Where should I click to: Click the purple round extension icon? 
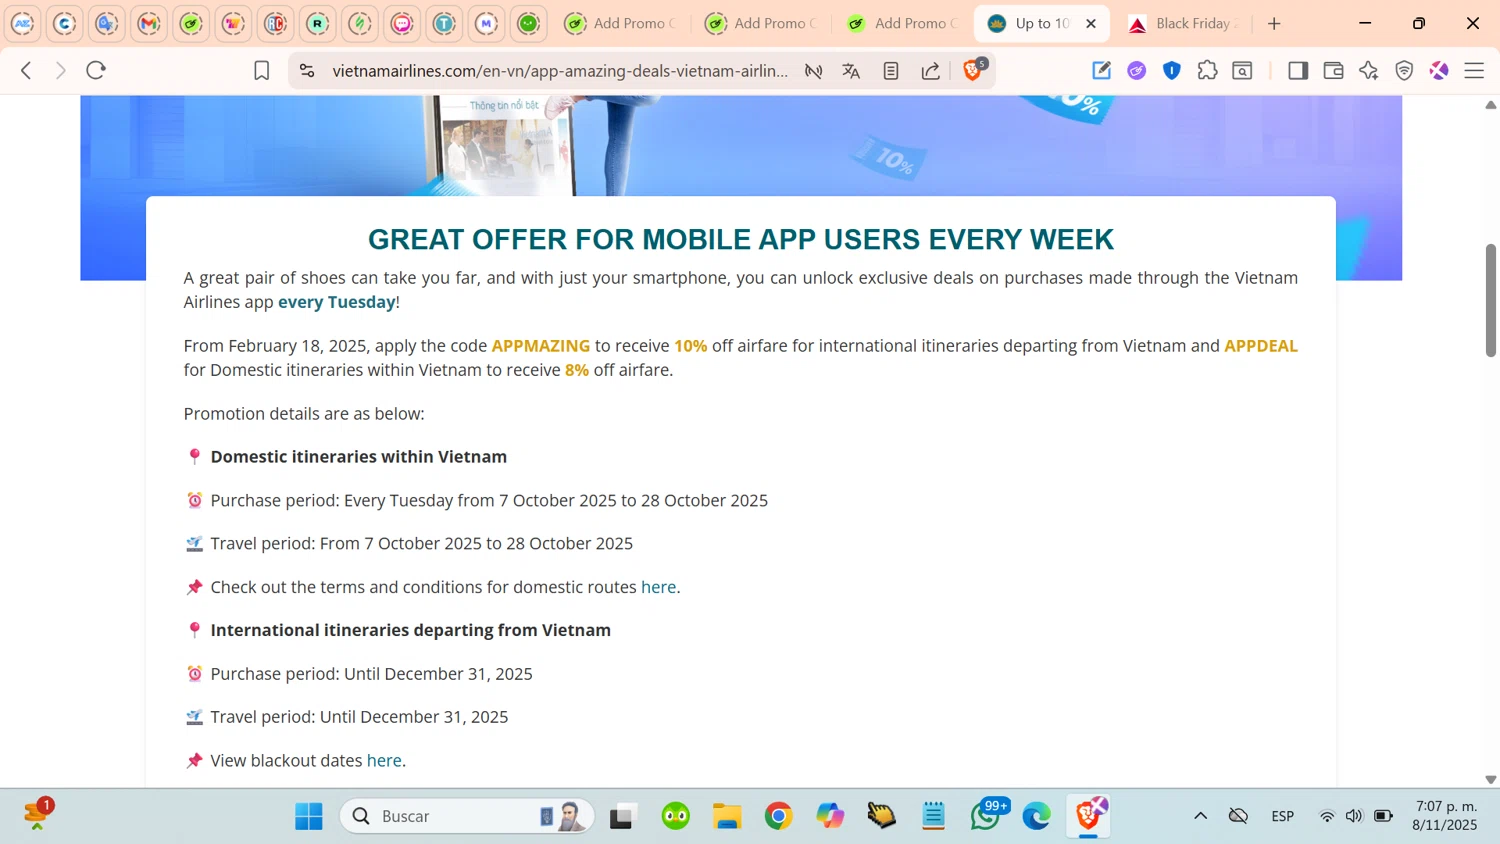pyautogui.click(x=1137, y=70)
